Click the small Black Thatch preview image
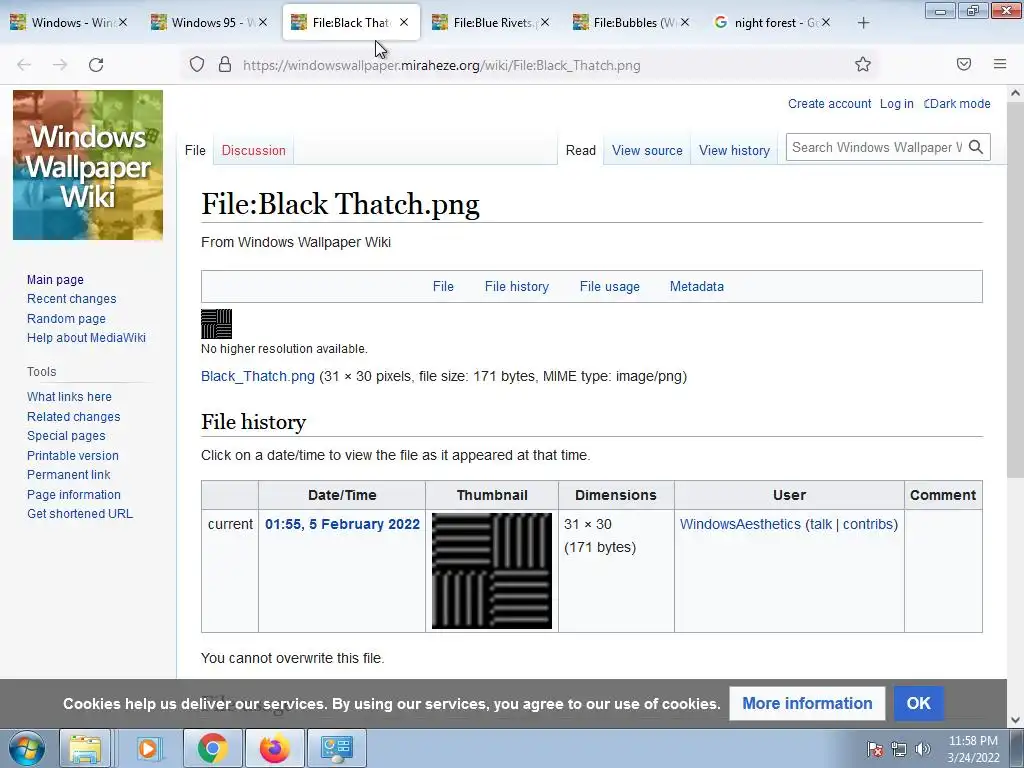 [216, 323]
